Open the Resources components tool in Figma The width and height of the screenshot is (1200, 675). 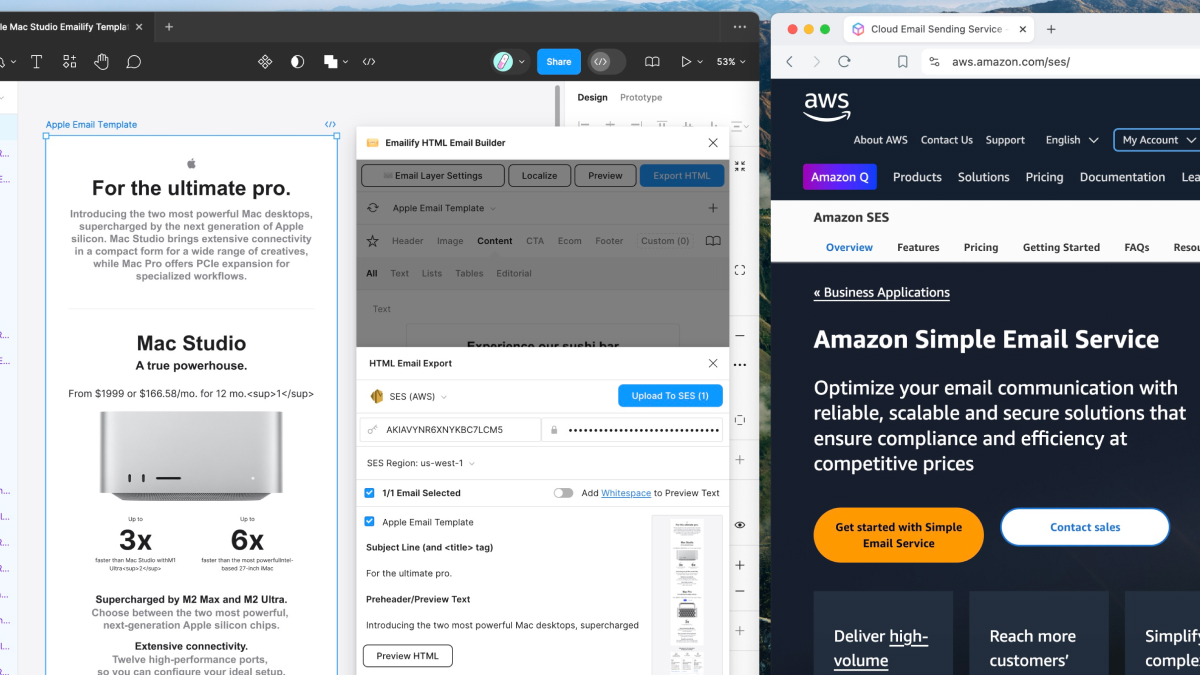pyautogui.click(x=69, y=62)
